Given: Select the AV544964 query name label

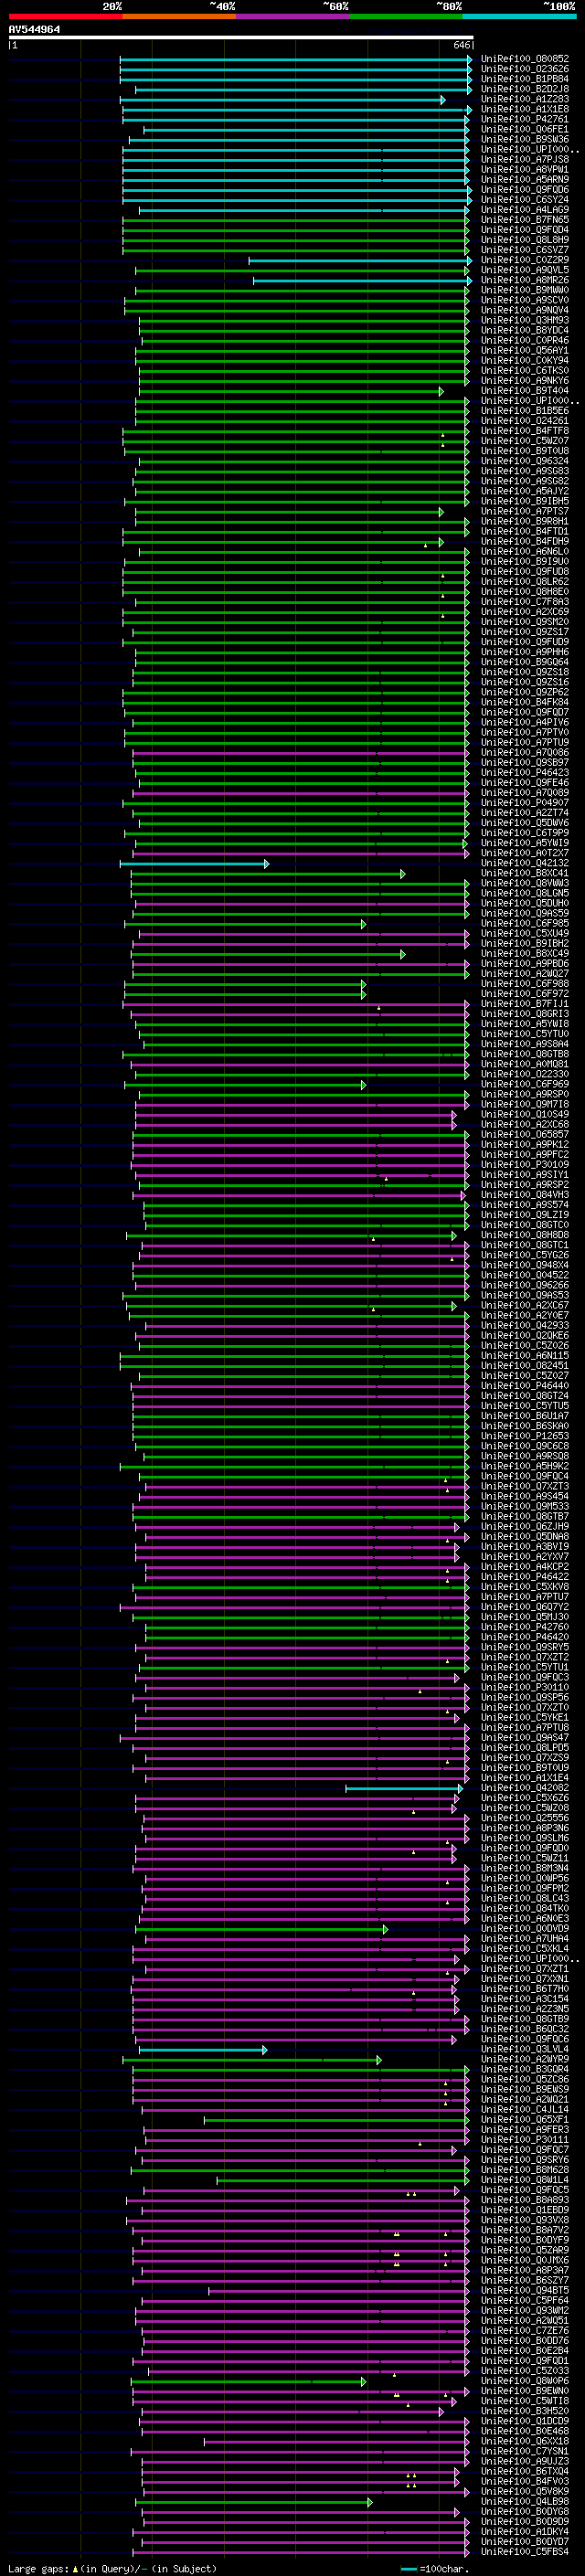Looking at the screenshot, I should click(x=34, y=30).
